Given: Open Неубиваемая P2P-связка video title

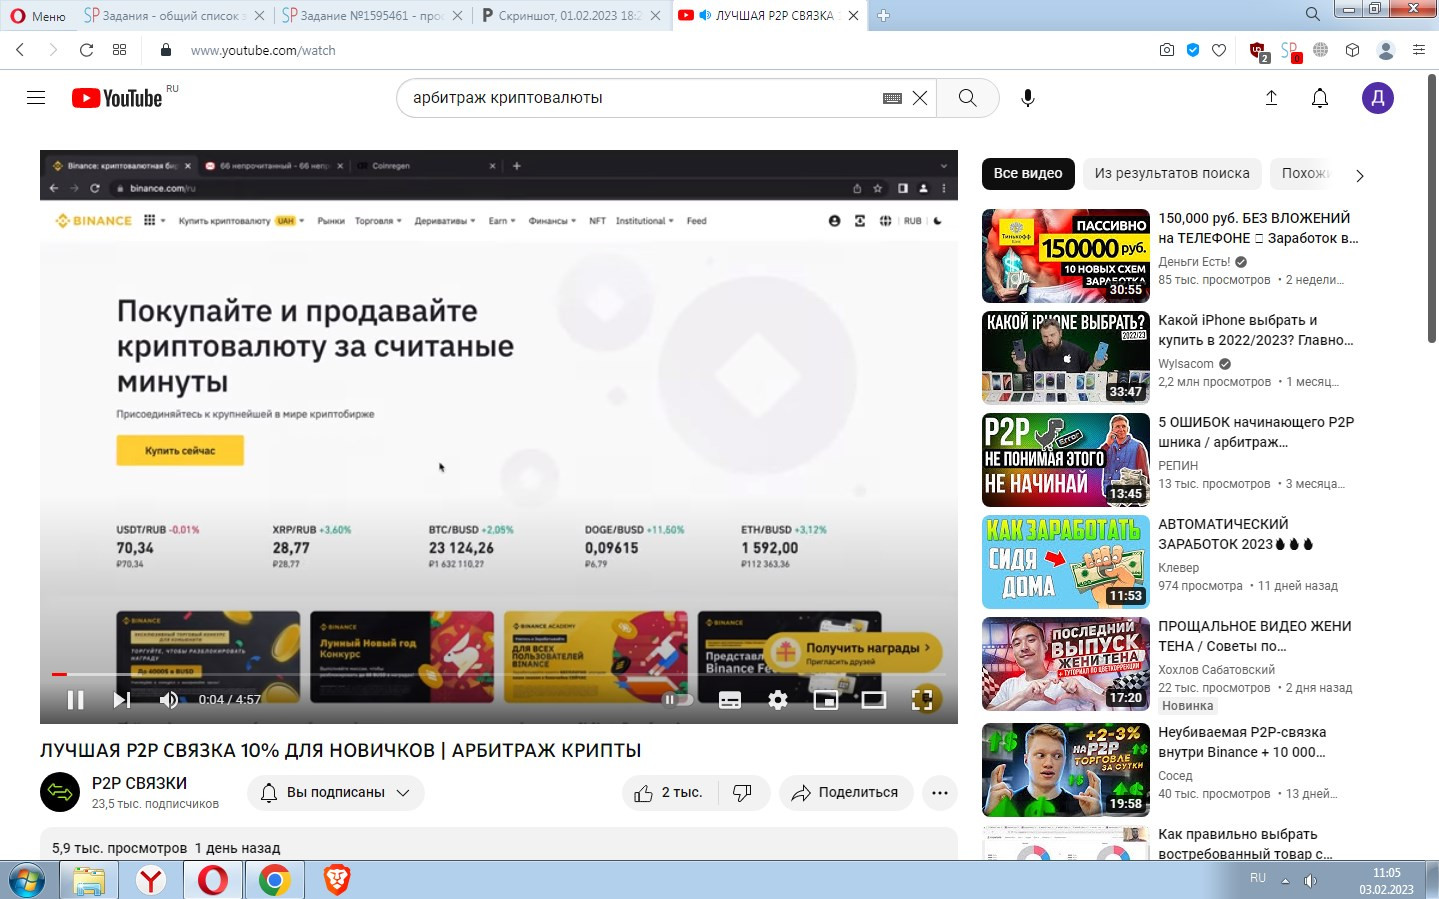Looking at the screenshot, I should point(1242,742).
